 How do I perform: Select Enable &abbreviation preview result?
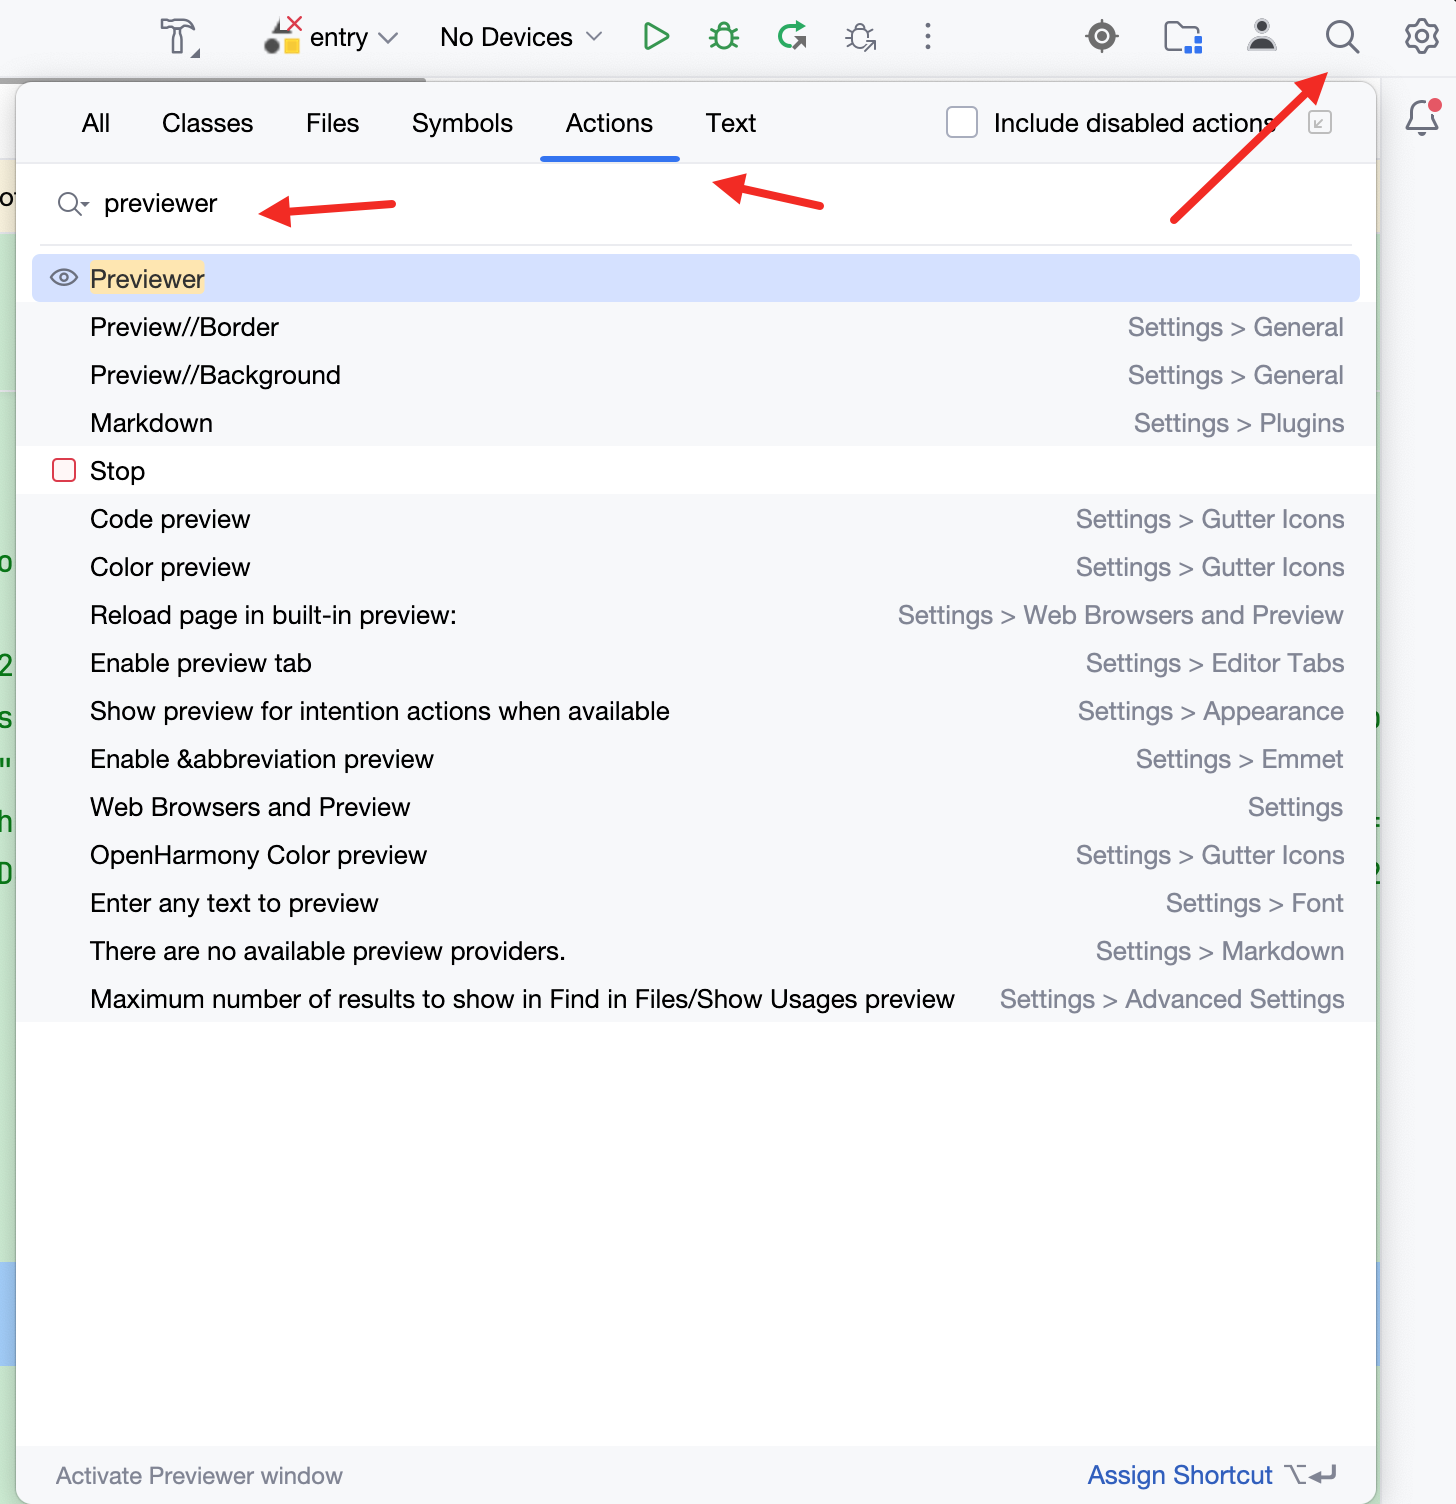[x=696, y=759]
